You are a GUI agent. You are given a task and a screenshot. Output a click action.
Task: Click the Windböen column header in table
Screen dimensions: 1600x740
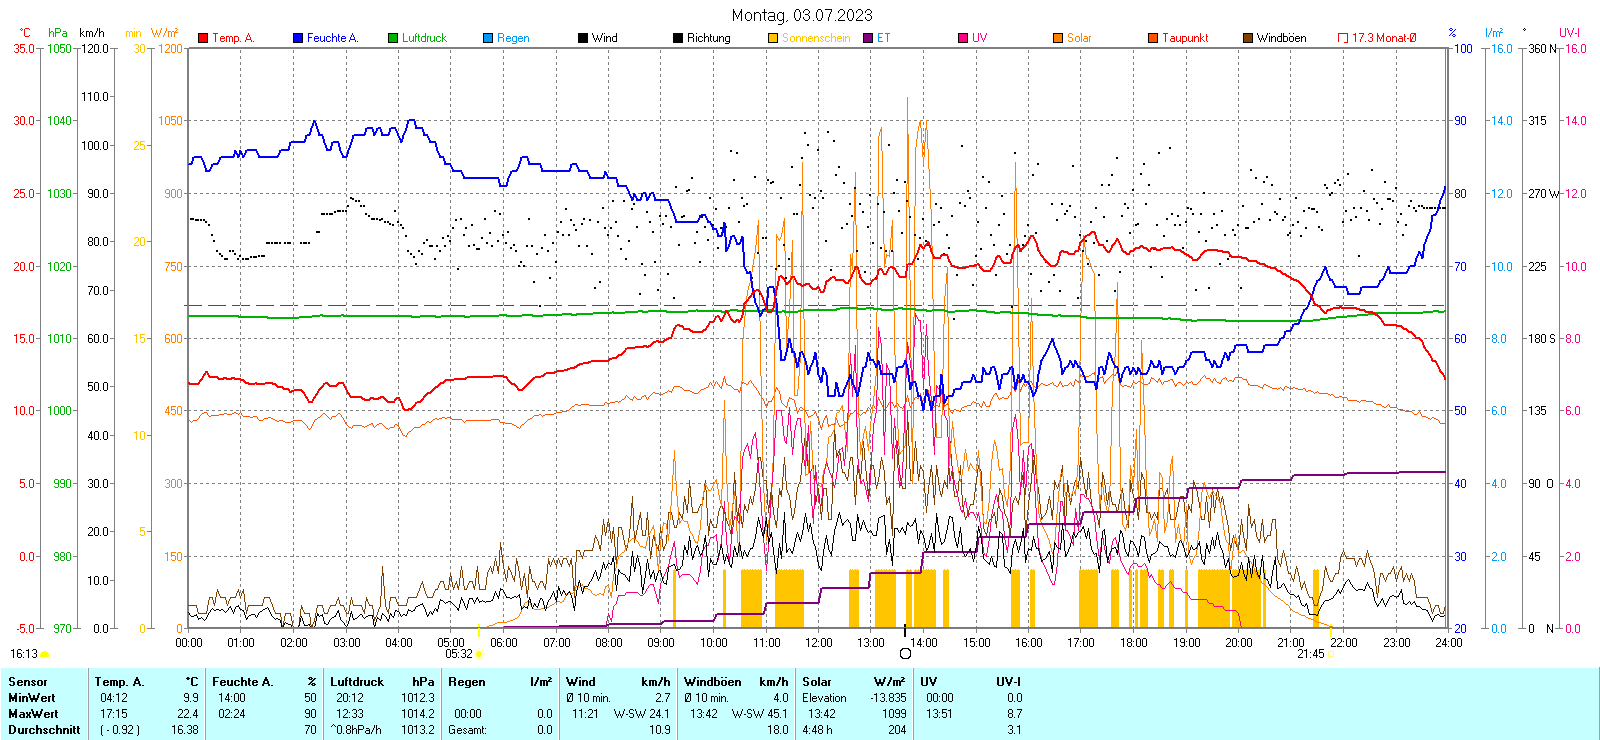tap(713, 682)
